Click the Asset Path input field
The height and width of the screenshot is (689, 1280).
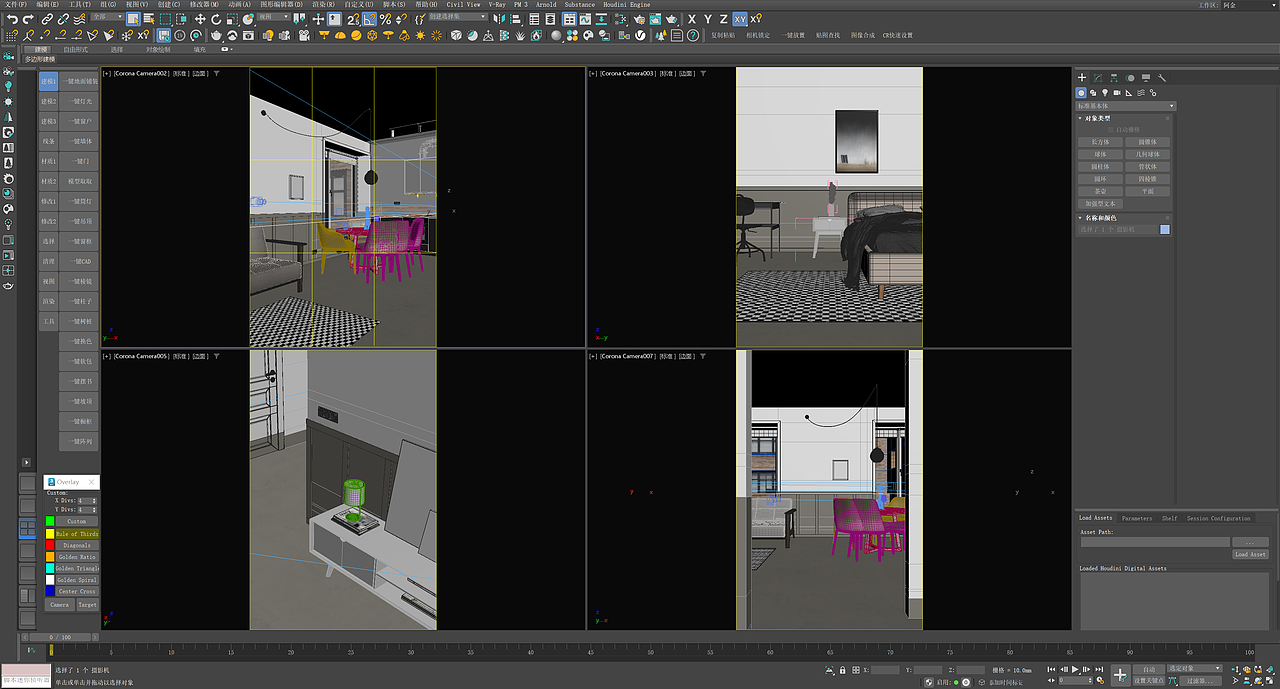tap(1155, 542)
